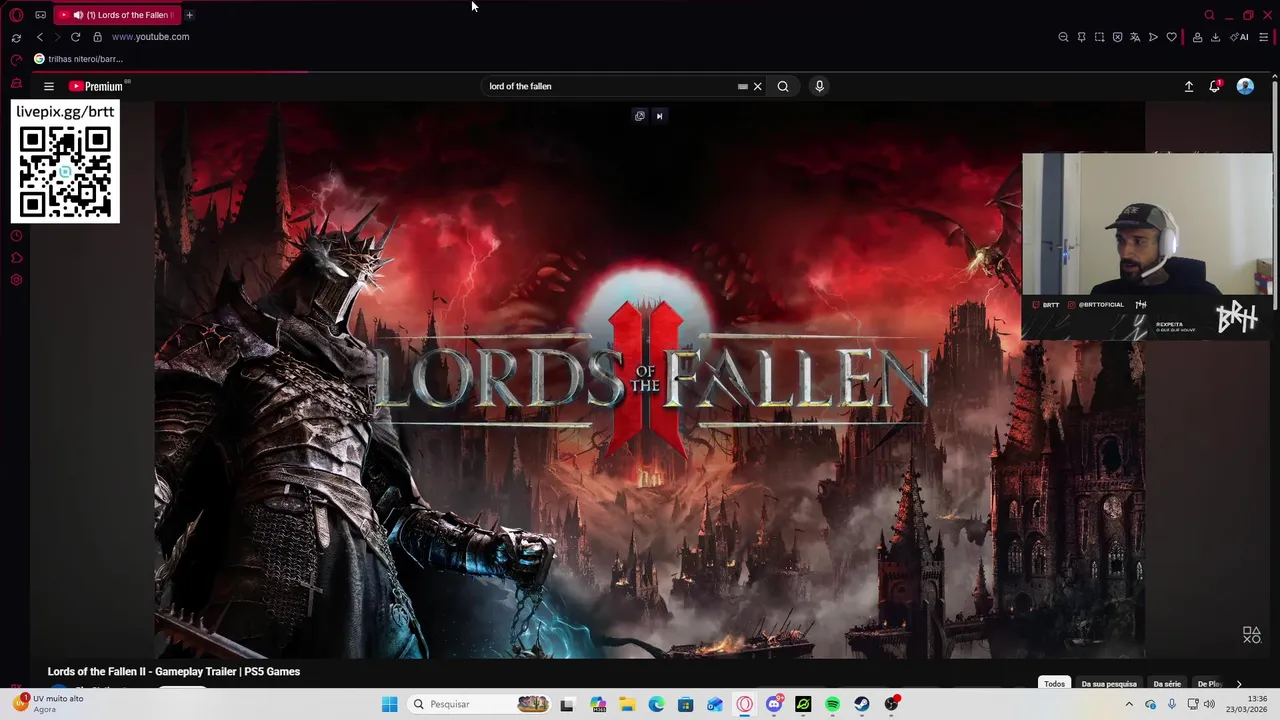Screen dimensions: 1280x720
Task: Take a snapshot with the capture icon
Action: pyautogui.click(x=1099, y=37)
